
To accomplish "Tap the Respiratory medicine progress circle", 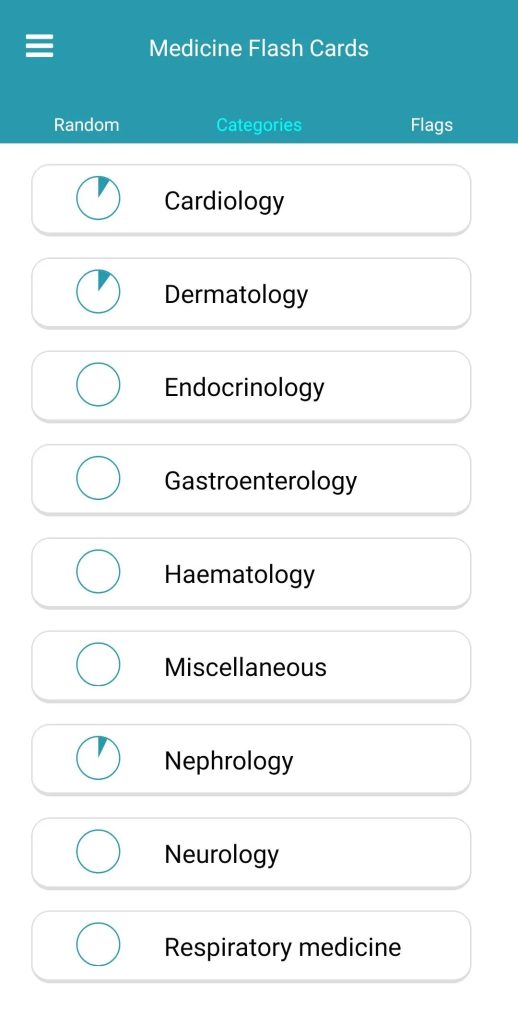I will 98,944.
